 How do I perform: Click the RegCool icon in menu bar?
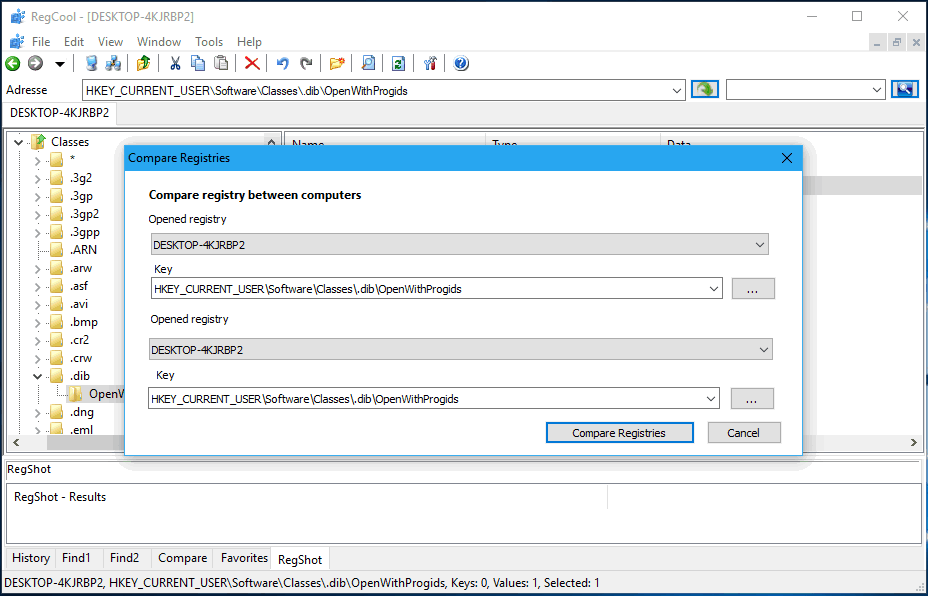[x=17, y=42]
